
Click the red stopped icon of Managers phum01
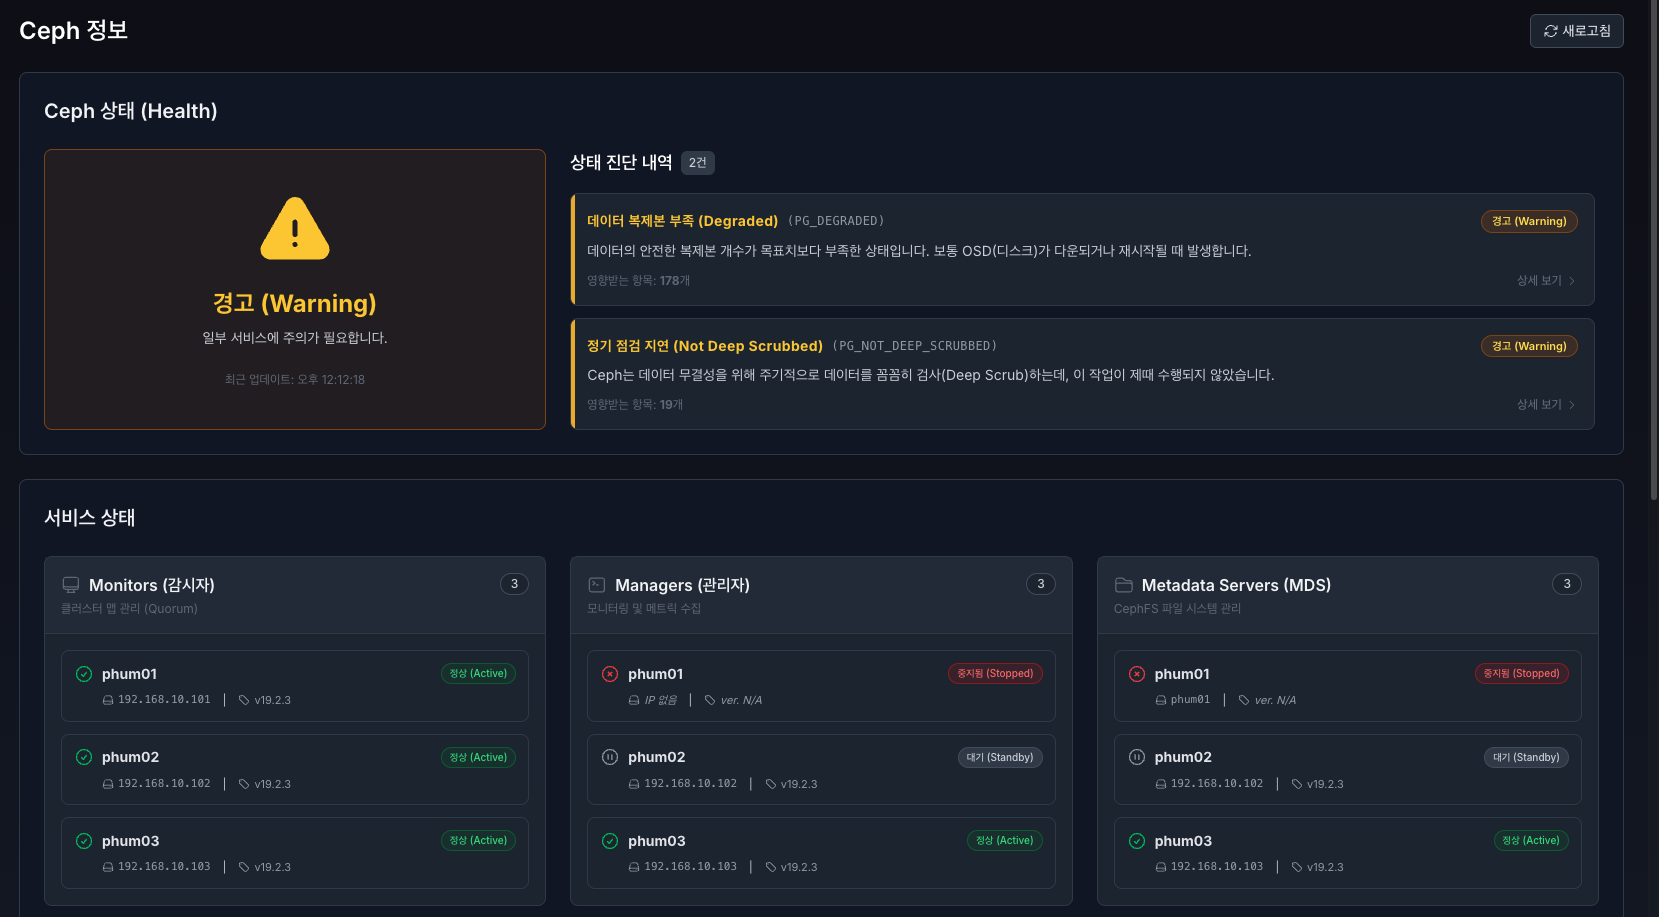pos(610,674)
